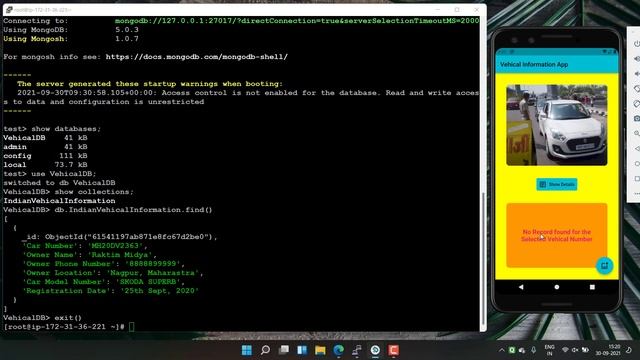Click the Android Studio taskbar icon
This screenshot has height=360, width=640.
click(376, 350)
